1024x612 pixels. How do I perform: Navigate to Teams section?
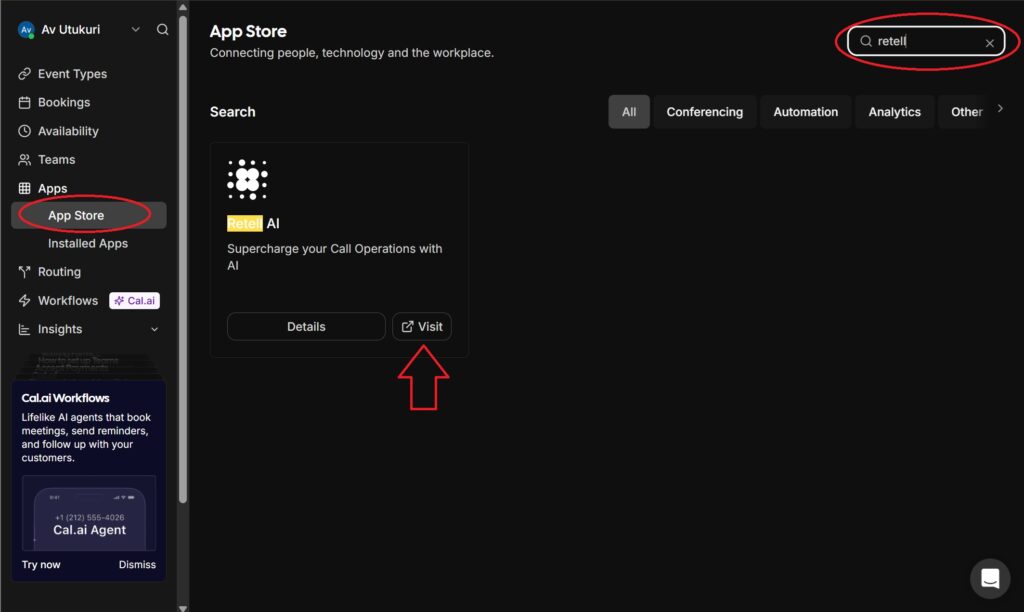(57, 159)
